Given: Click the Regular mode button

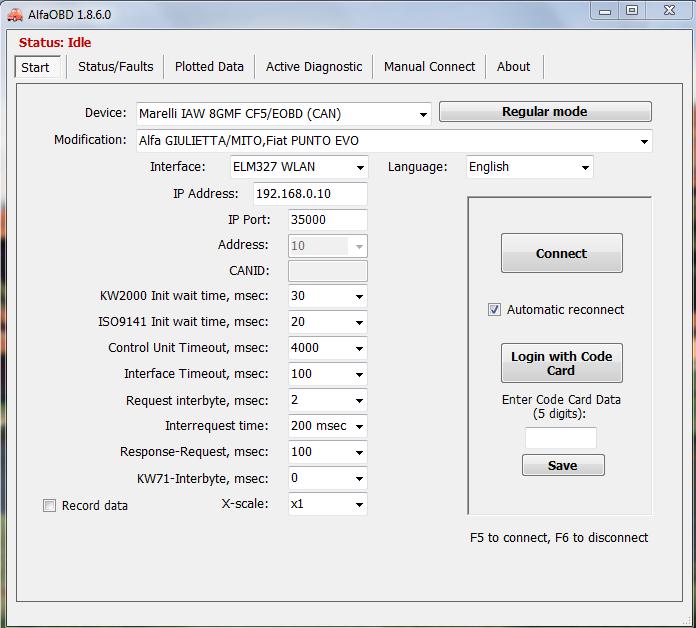Looking at the screenshot, I should (x=544, y=112).
